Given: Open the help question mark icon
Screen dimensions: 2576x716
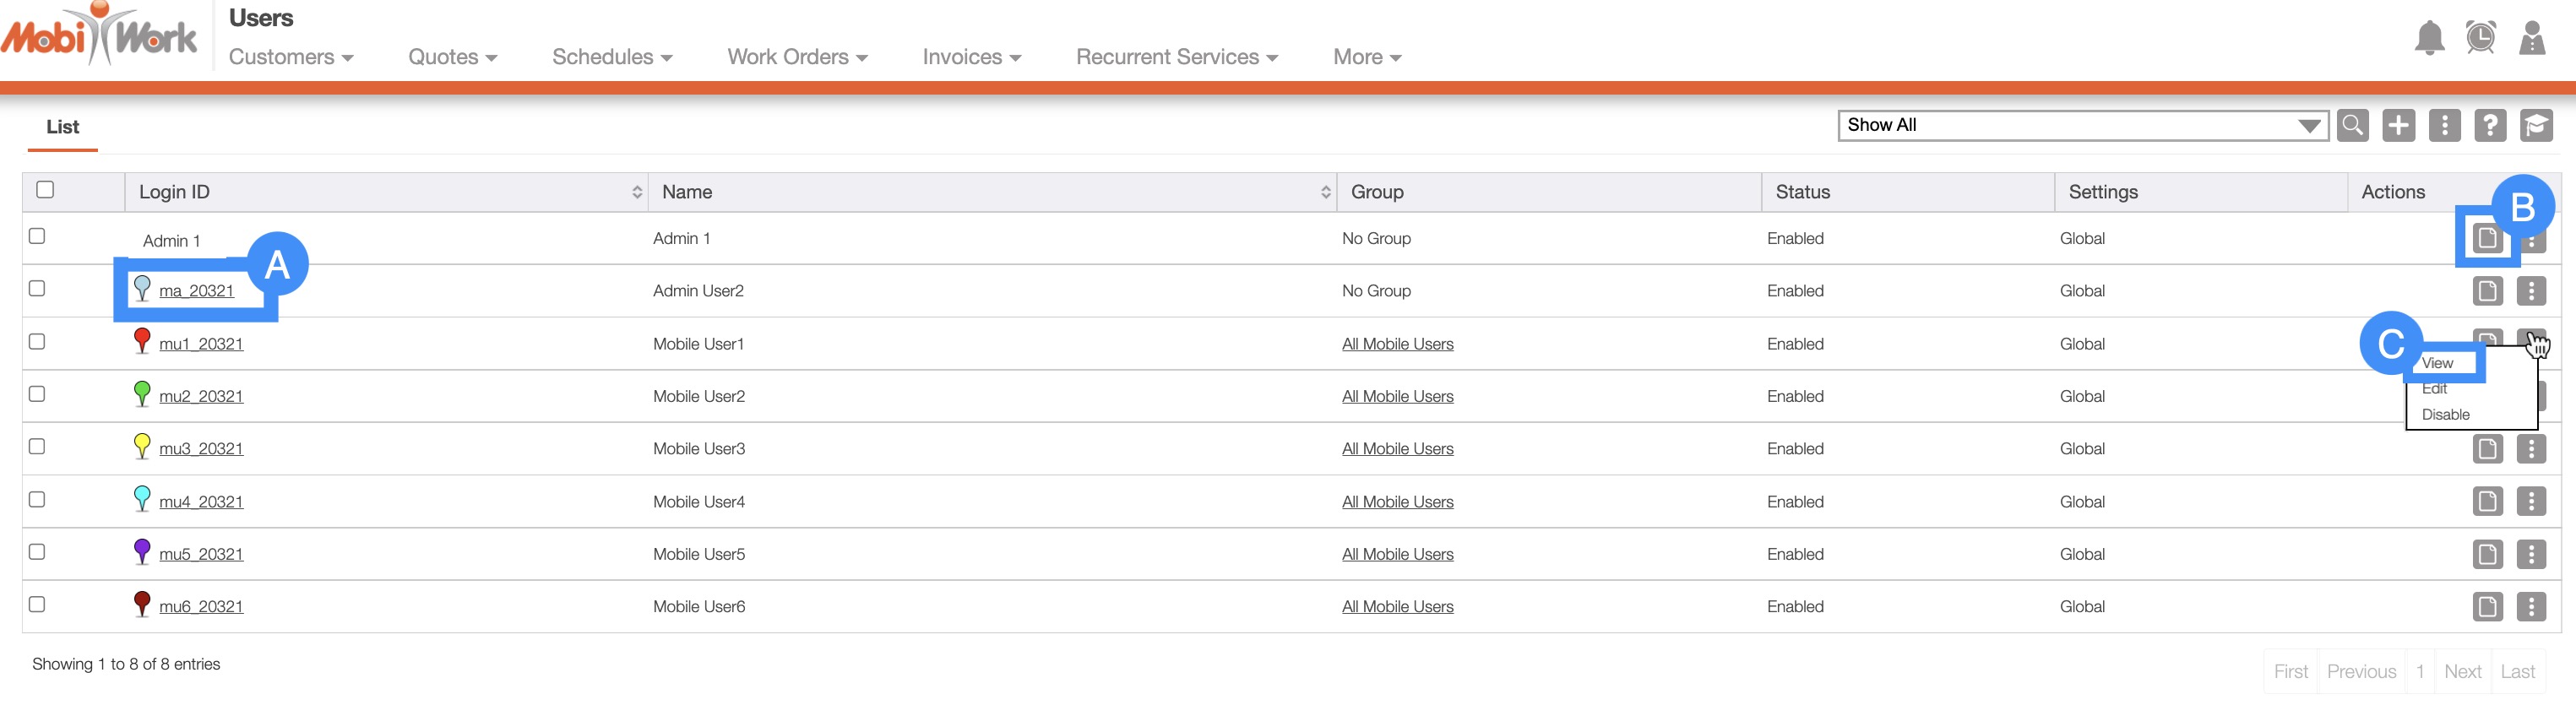Looking at the screenshot, I should [2489, 126].
